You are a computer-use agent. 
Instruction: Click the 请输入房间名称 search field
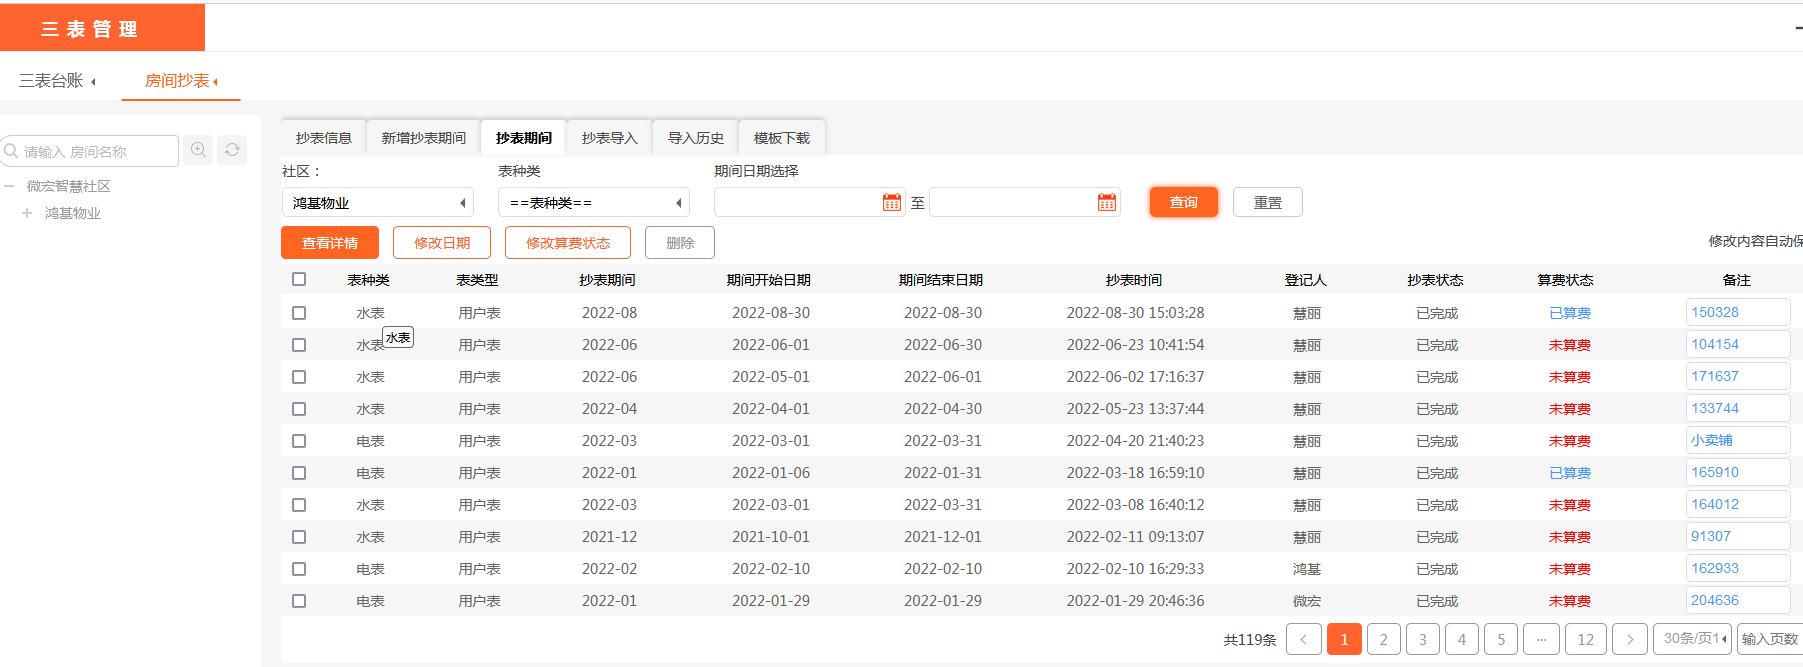pos(95,151)
